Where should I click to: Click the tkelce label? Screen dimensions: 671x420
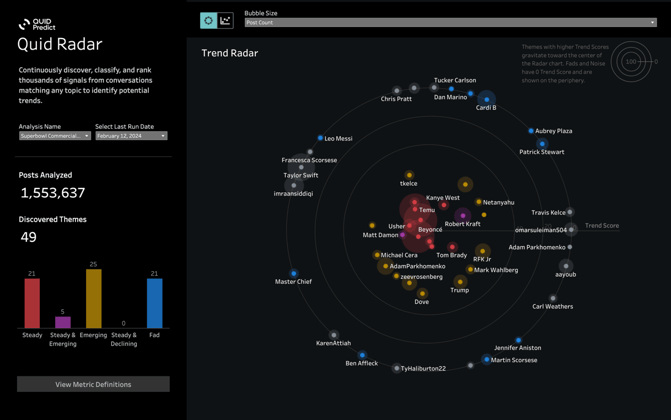click(408, 183)
